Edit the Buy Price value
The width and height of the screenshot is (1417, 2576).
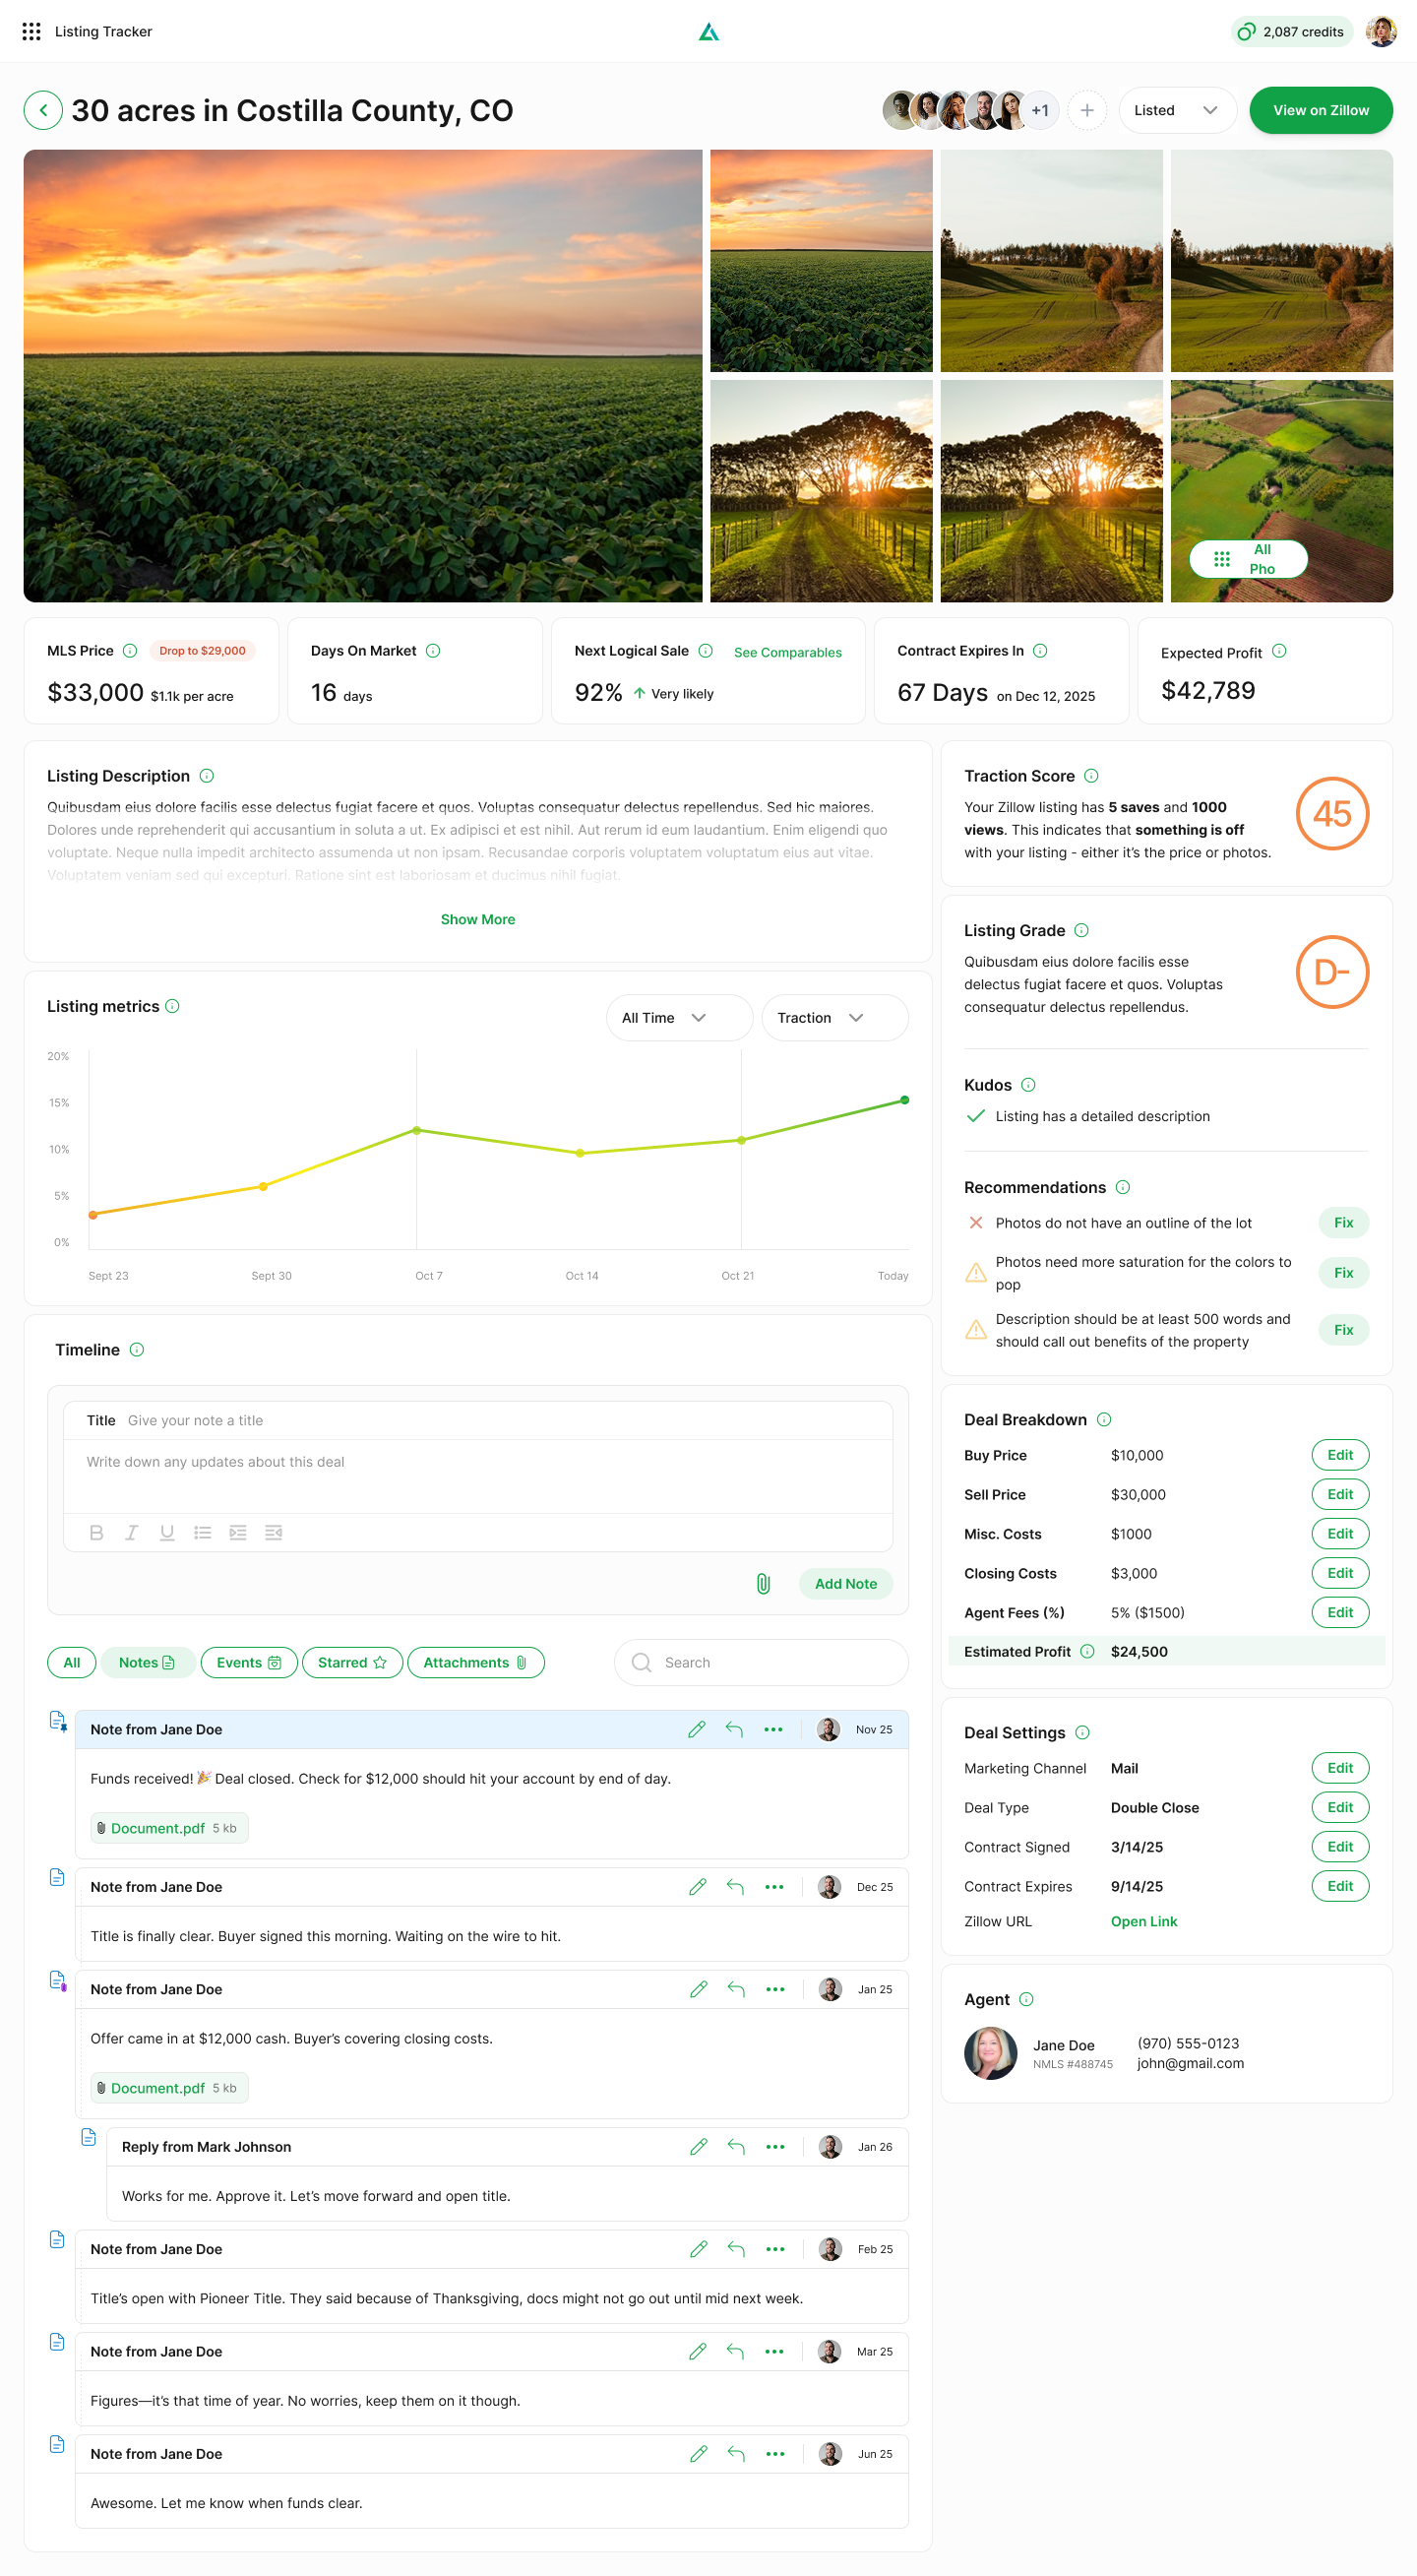tap(1340, 1456)
